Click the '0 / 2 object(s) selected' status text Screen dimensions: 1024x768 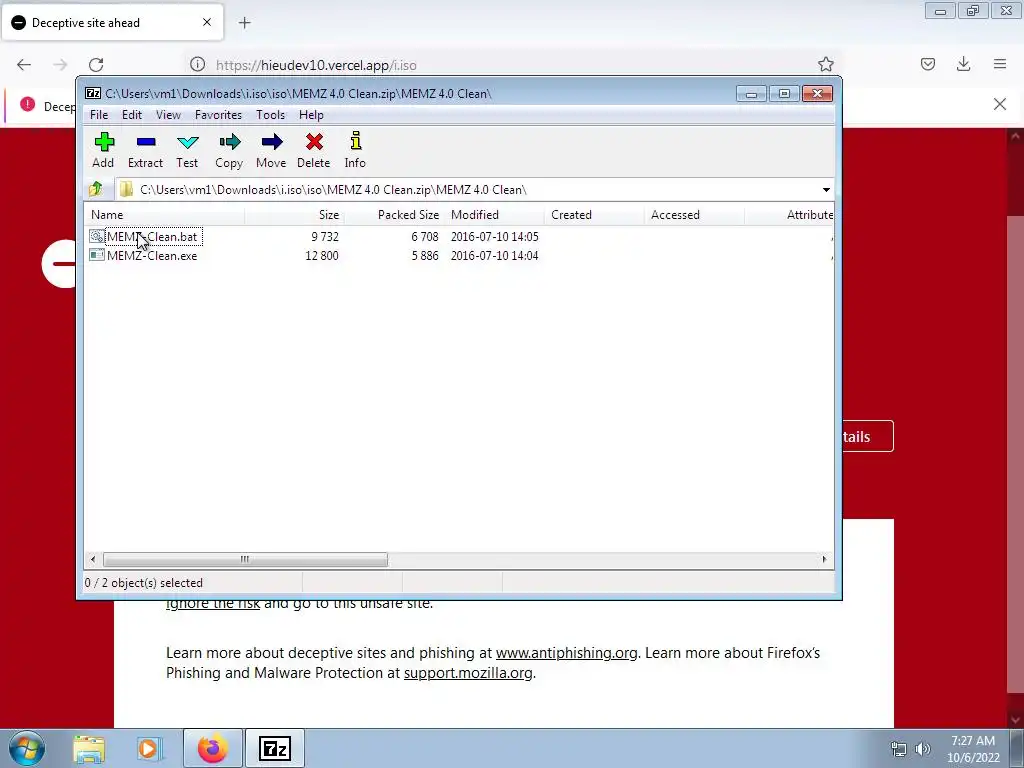point(144,583)
